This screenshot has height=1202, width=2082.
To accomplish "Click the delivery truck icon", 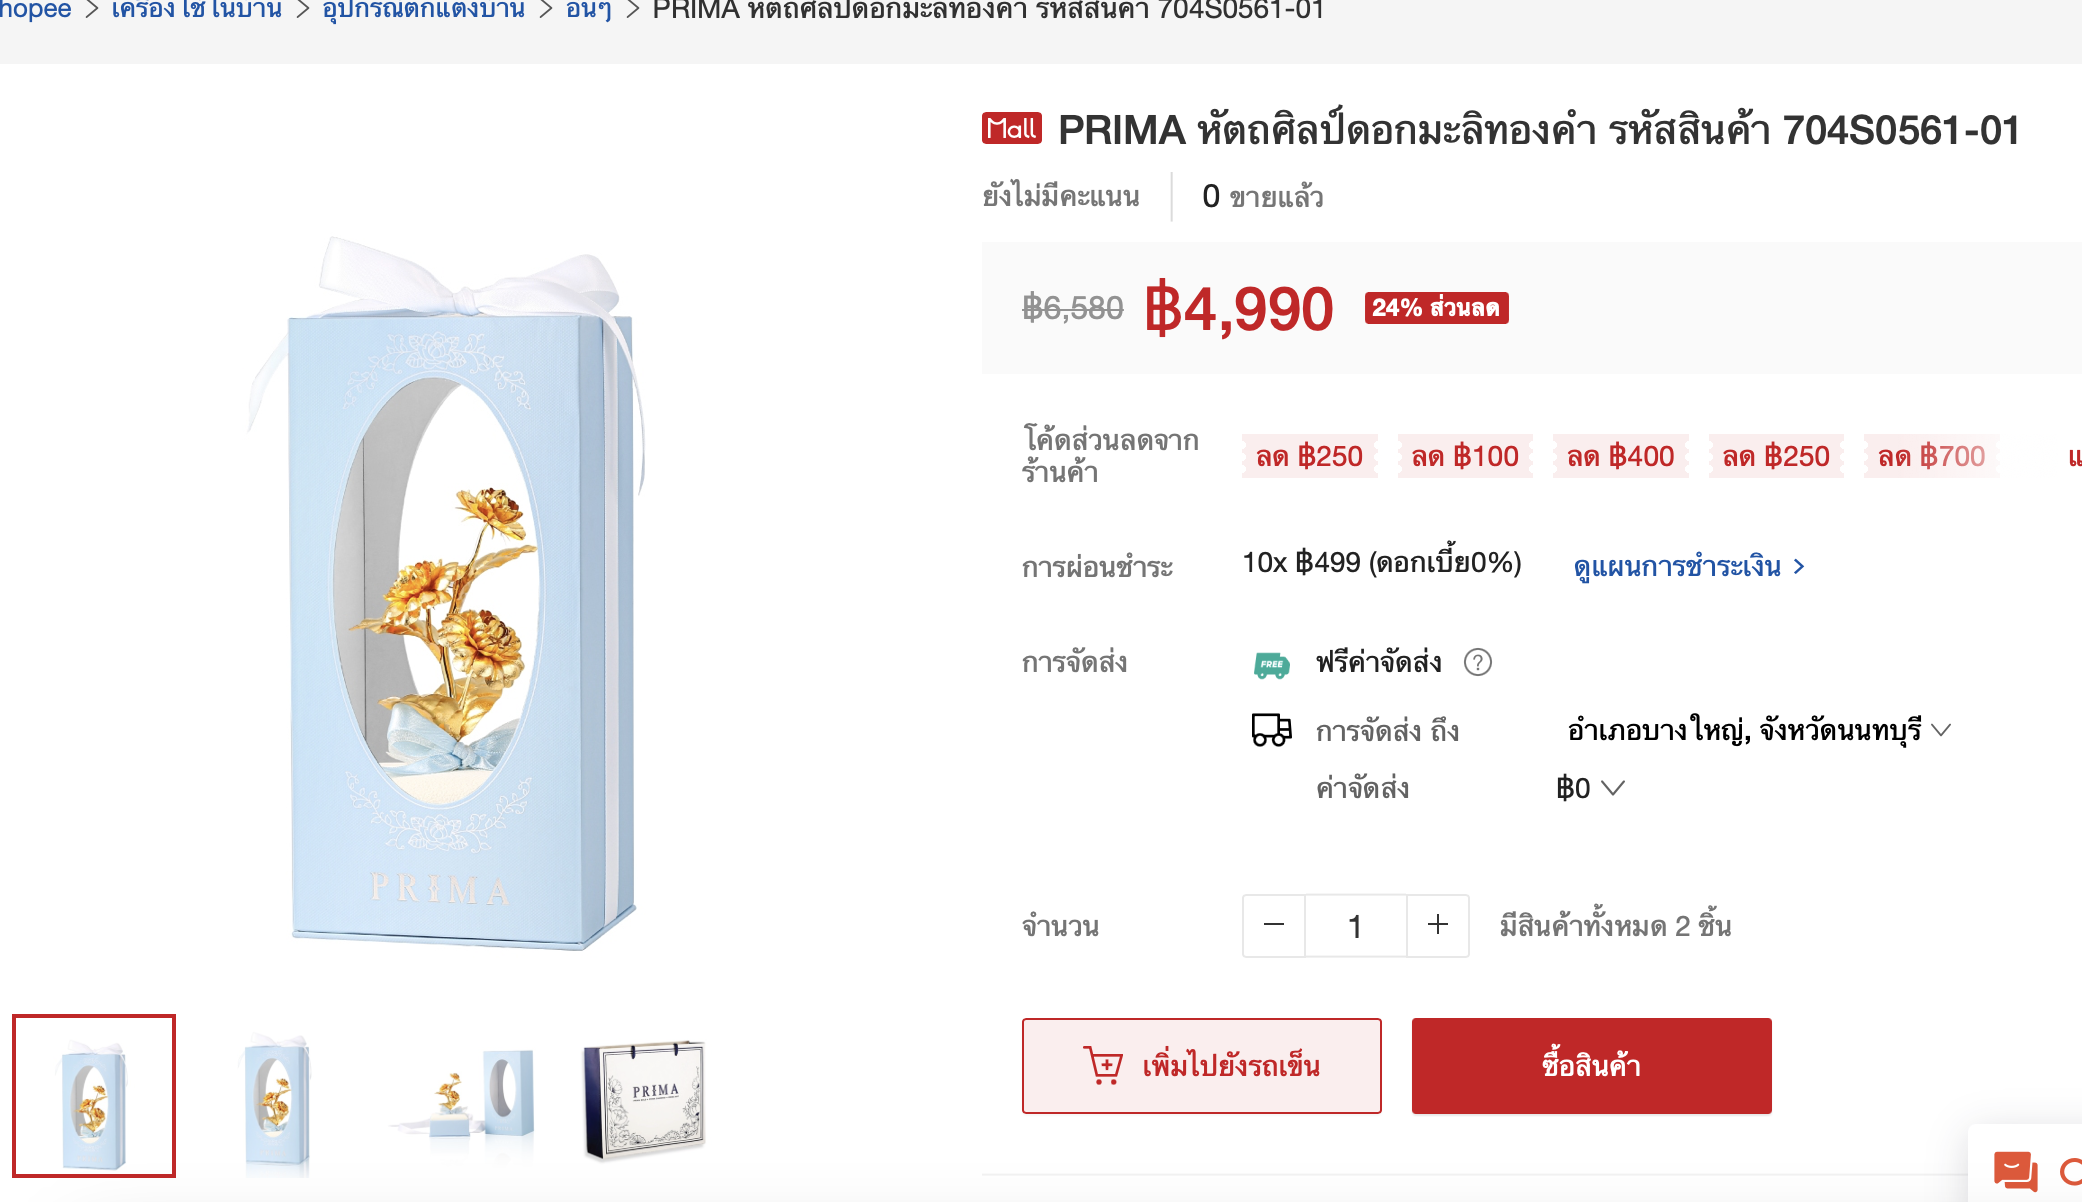I will (x=1271, y=730).
